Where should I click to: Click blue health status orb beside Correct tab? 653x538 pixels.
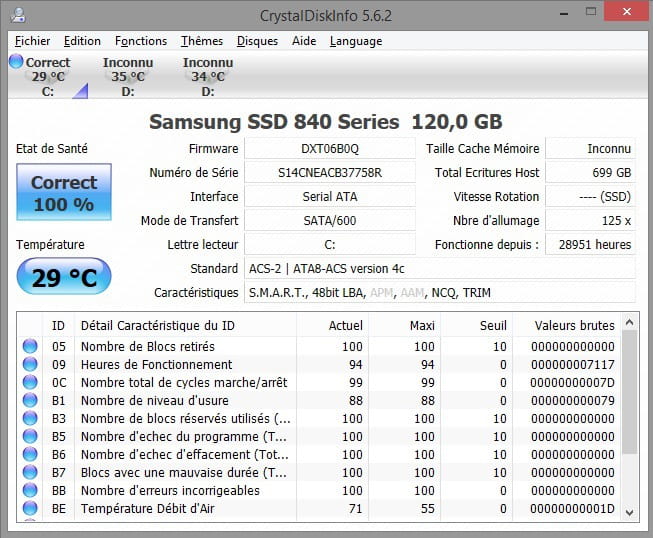point(16,62)
